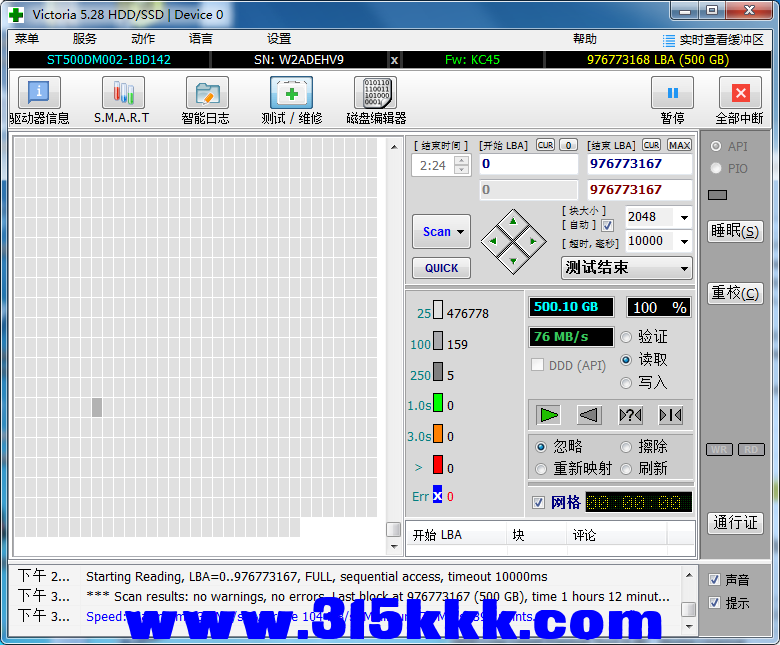780x645 pixels.
Task: Click the red error-level color block
Action: click(437, 465)
